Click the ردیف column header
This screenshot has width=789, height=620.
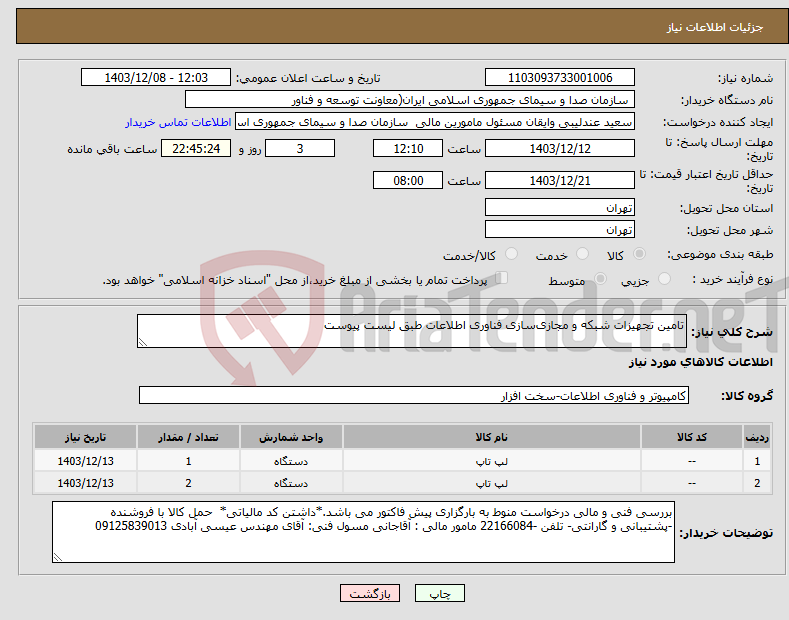point(757,437)
